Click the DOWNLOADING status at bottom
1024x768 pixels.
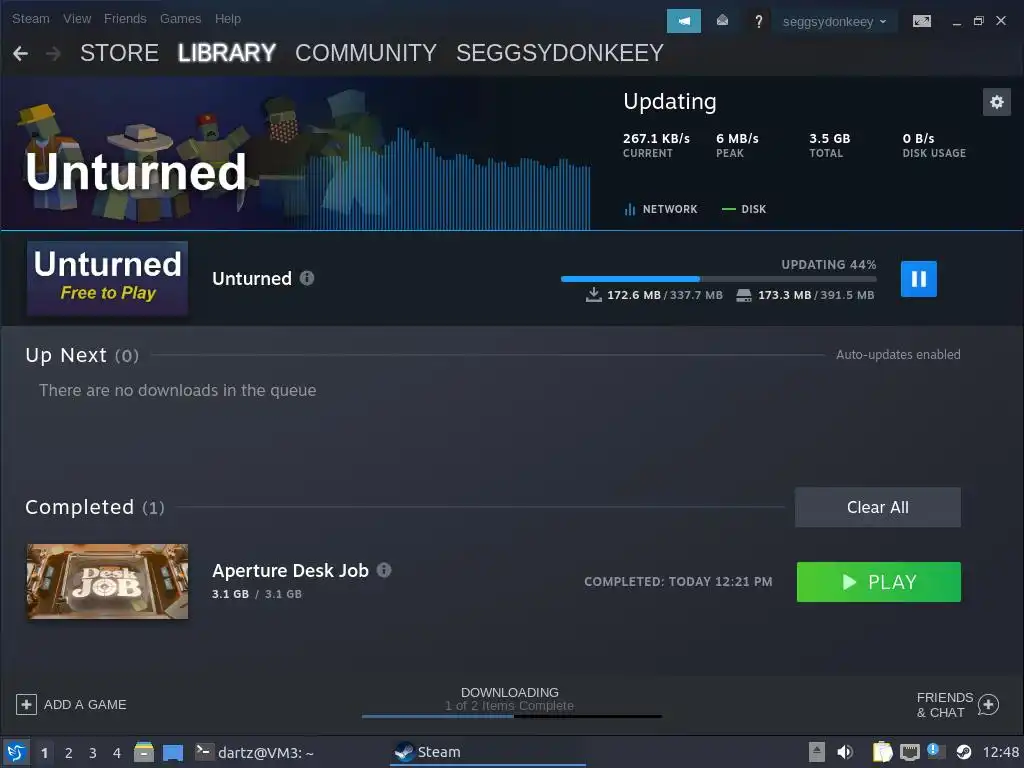pyautogui.click(x=509, y=692)
